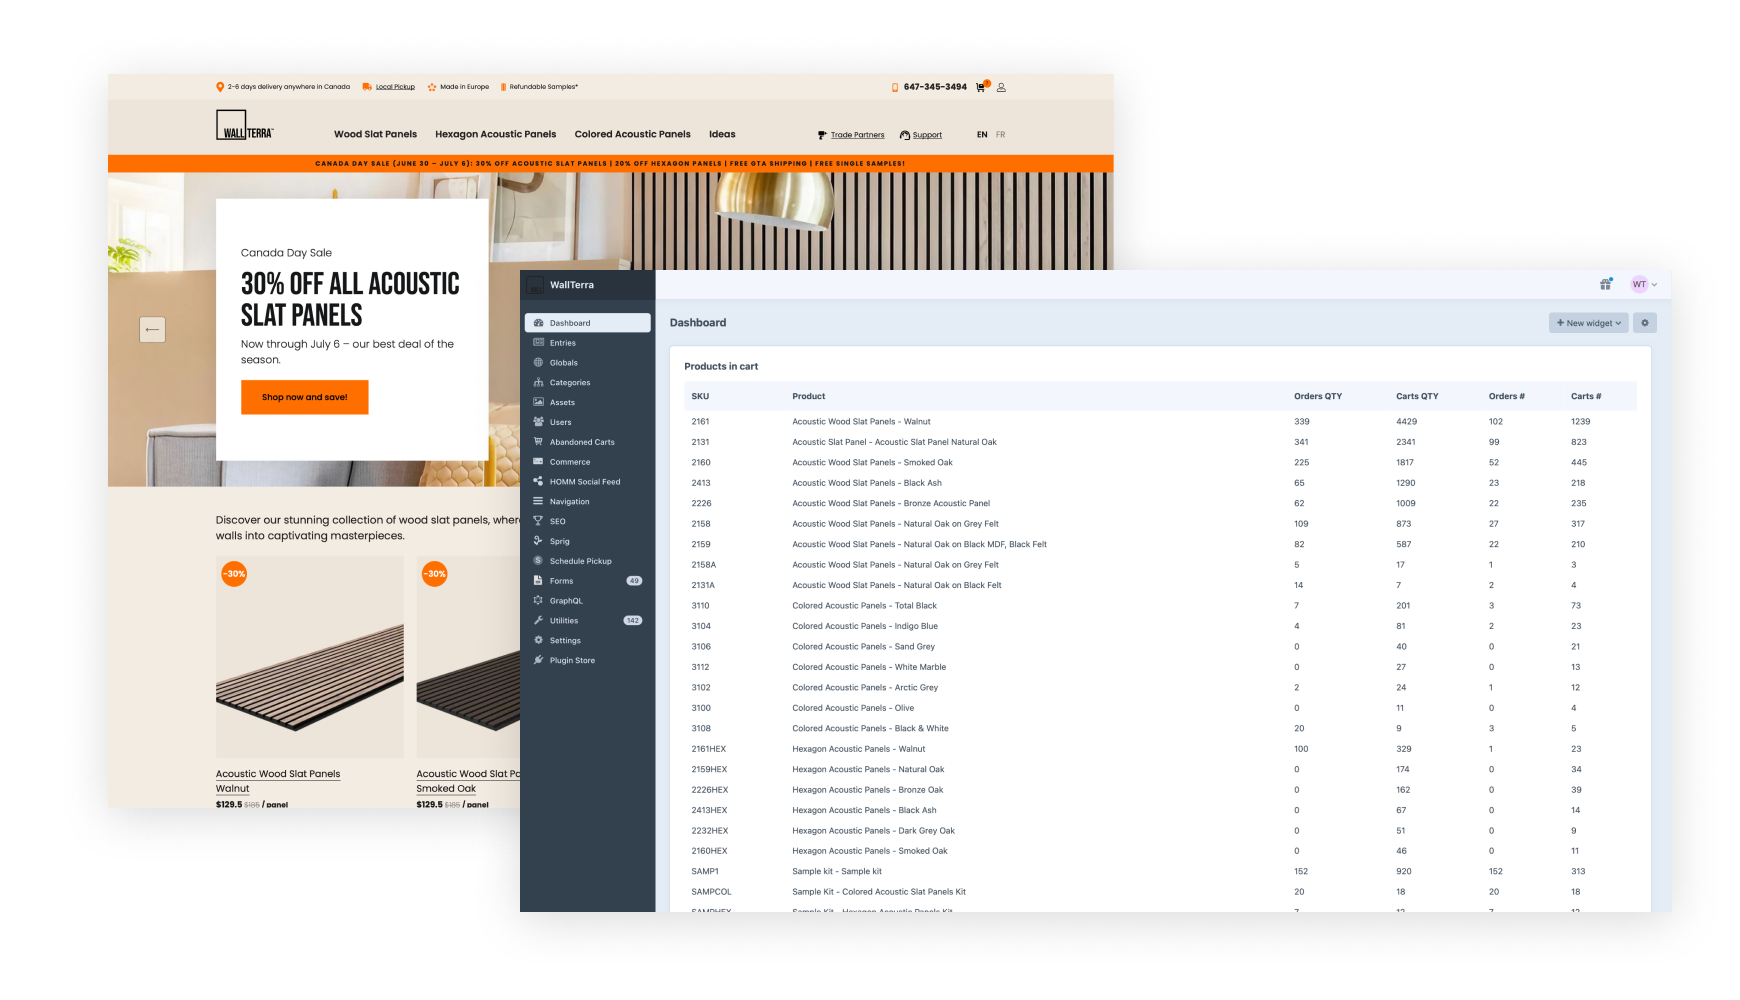Click SKU 2413HEX cell
The image size is (1740, 1000).
click(x=709, y=810)
